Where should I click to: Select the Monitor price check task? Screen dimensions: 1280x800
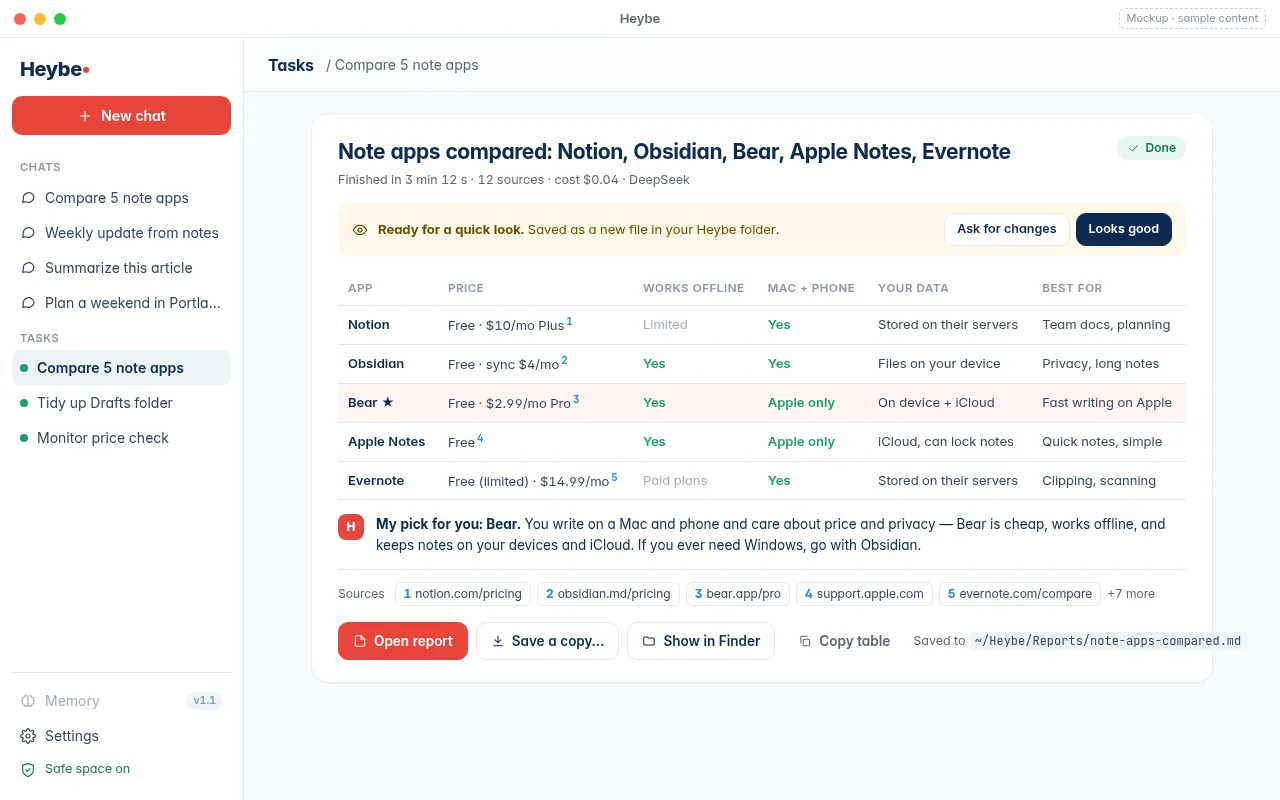click(x=121, y=438)
